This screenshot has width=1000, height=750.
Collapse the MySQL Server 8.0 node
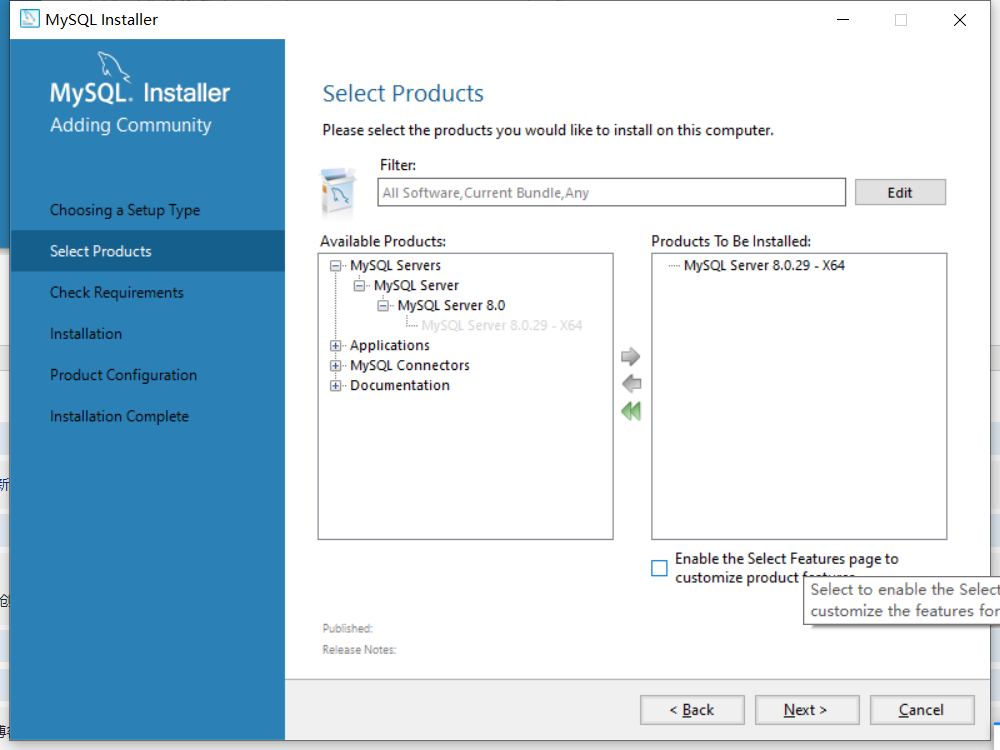pyautogui.click(x=383, y=305)
